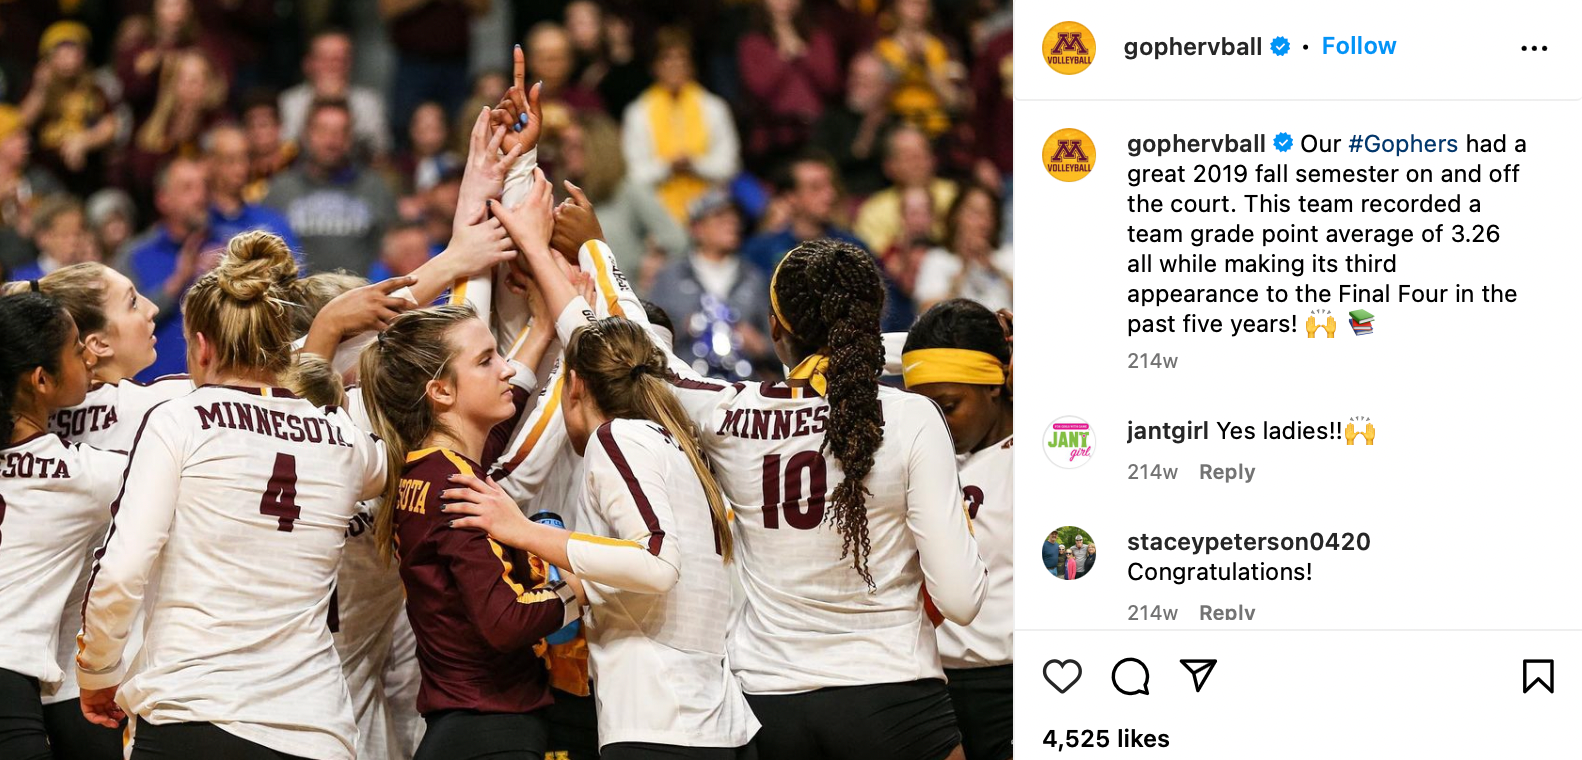Click the volleyball team huddle photo
The width and height of the screenshot is (1582, 760).
click(506, 380)
